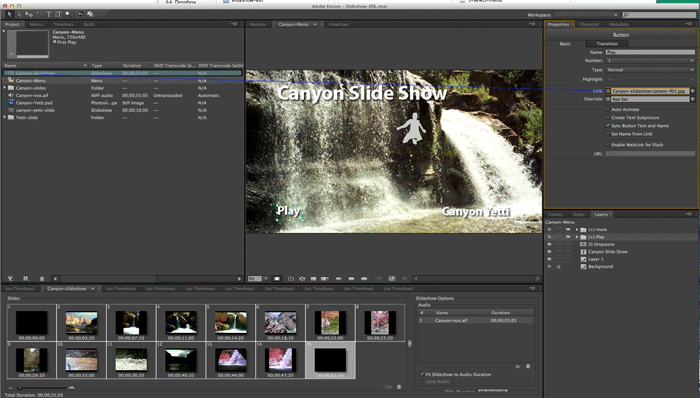Switch to the Timelines tab

63,25
